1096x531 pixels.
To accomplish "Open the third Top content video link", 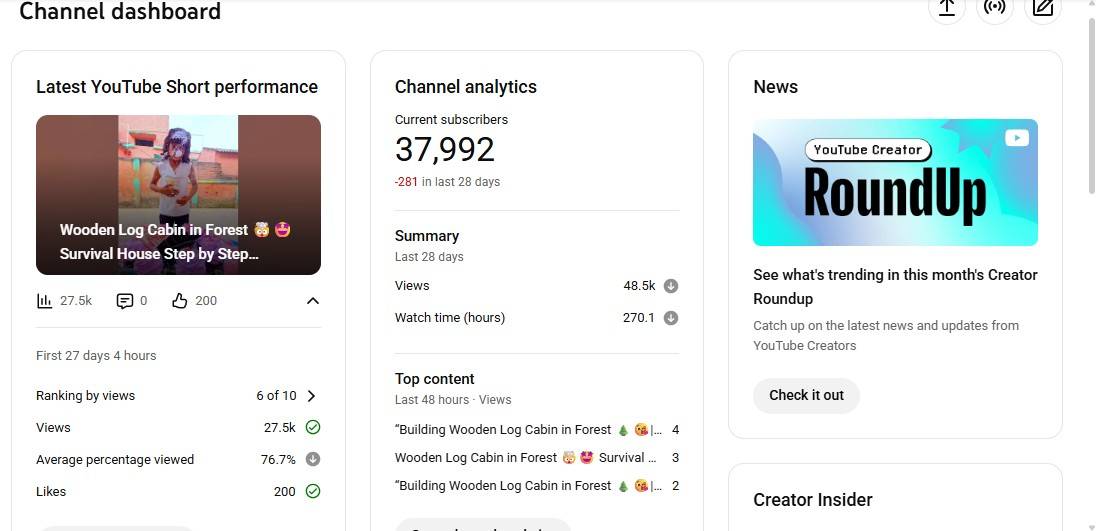I will pos(528,486).
